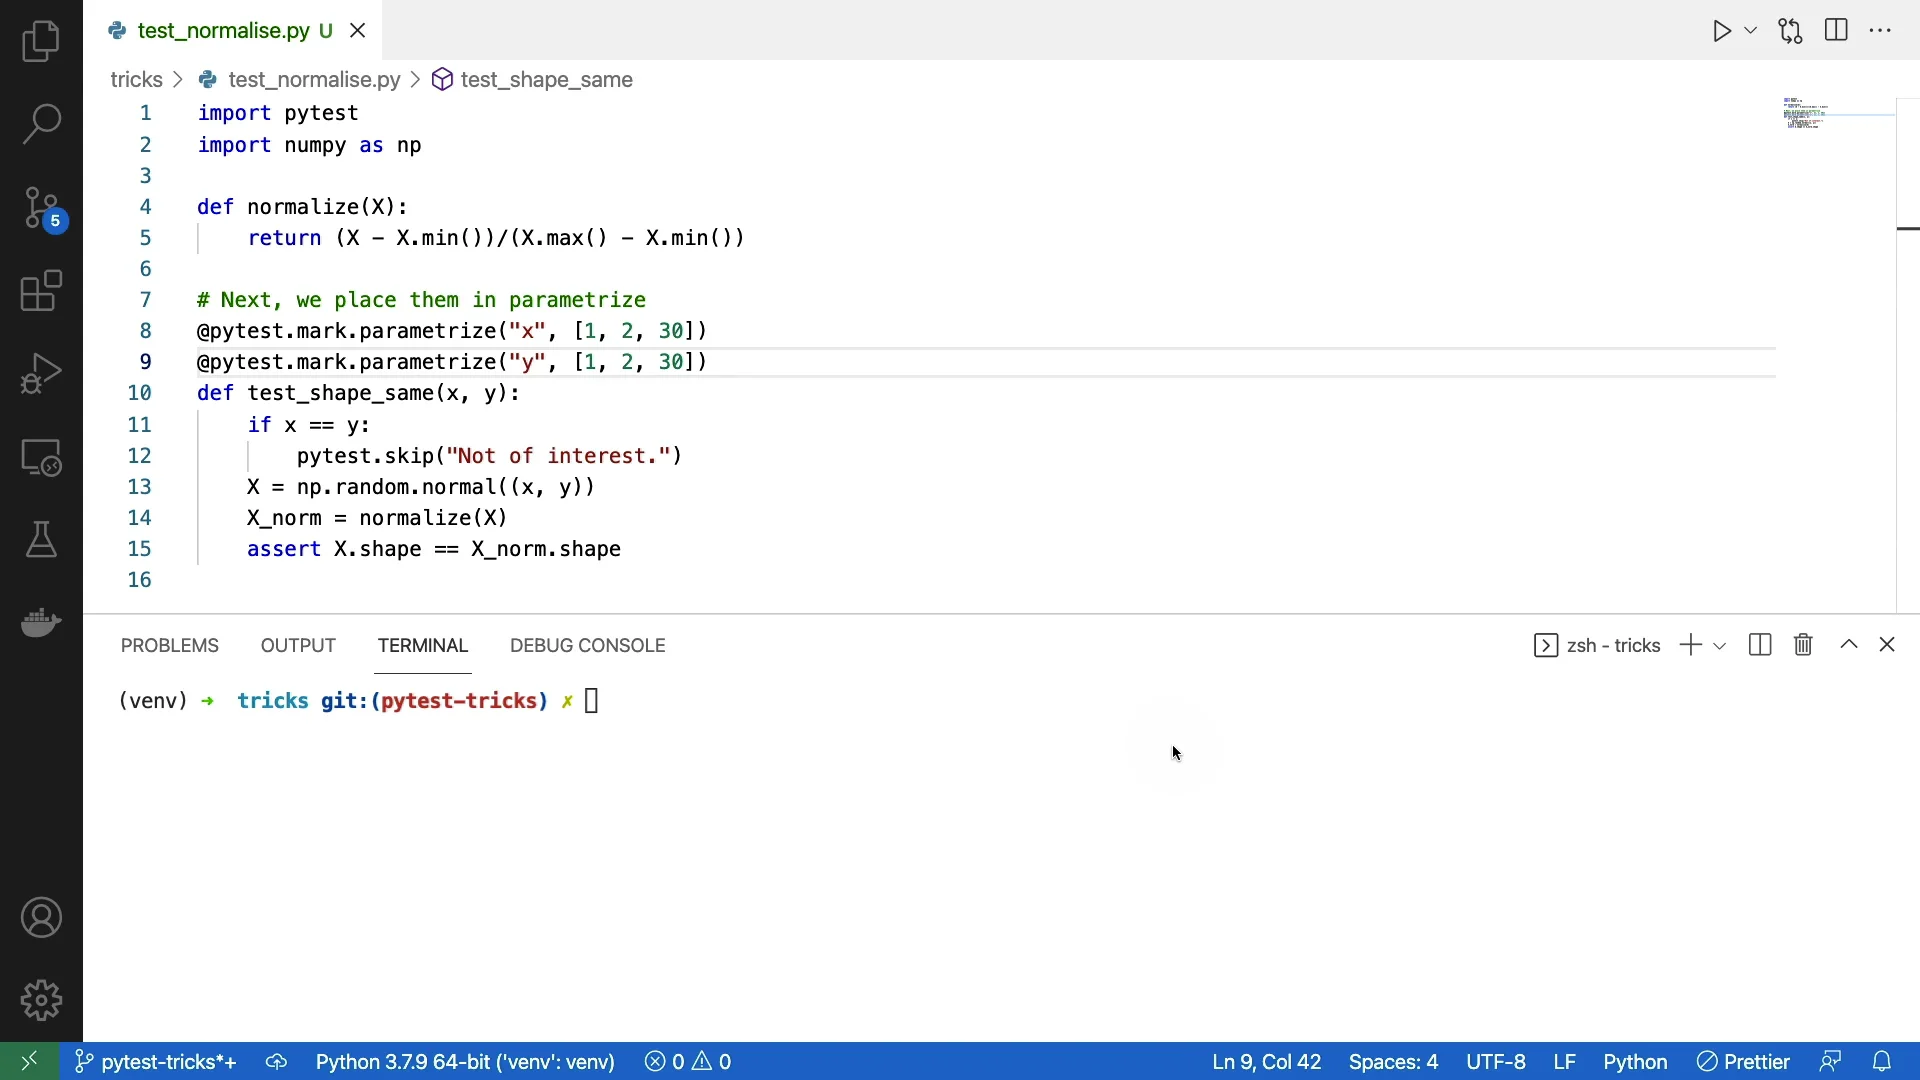Open Remote Explorer view

[x=41, y=458]
